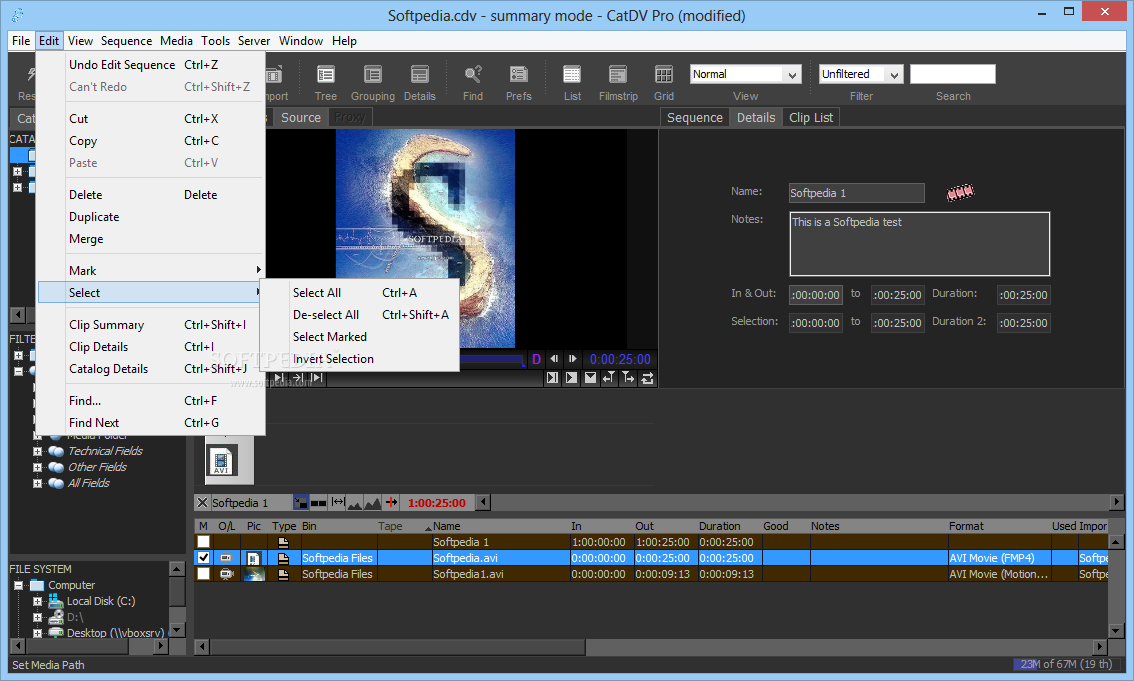
Task: Uncheck mark checkbox for Softpedia.avi row
Action: (203, 557)
